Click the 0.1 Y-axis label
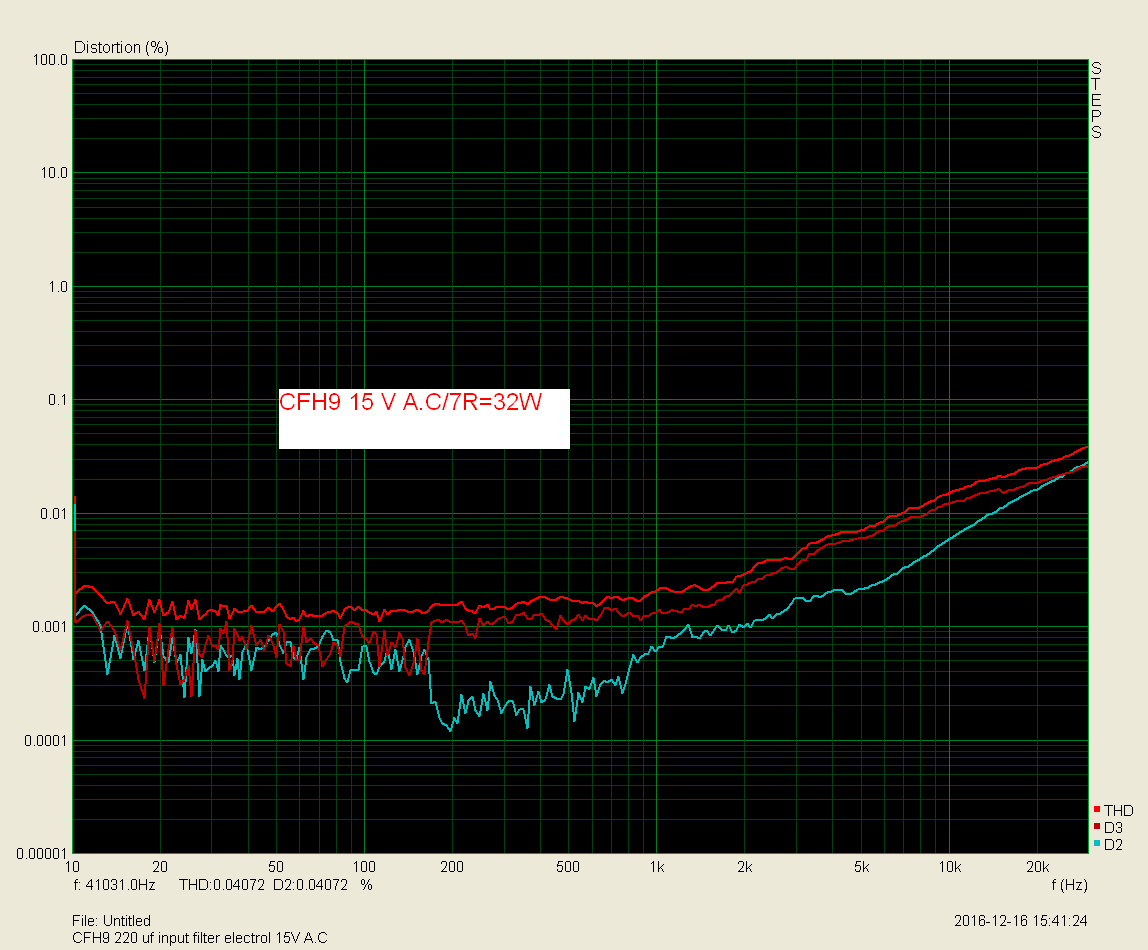The image size is (1148, 950). coord(58,400)
